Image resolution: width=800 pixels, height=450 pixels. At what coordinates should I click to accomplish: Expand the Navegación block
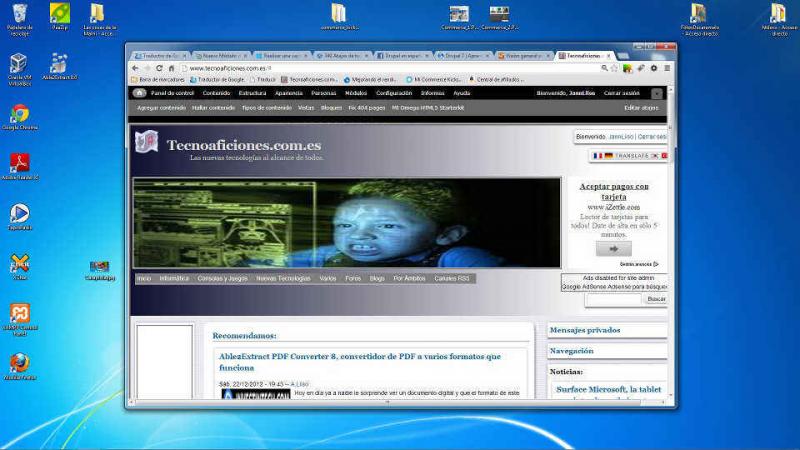tap(571, 351)
